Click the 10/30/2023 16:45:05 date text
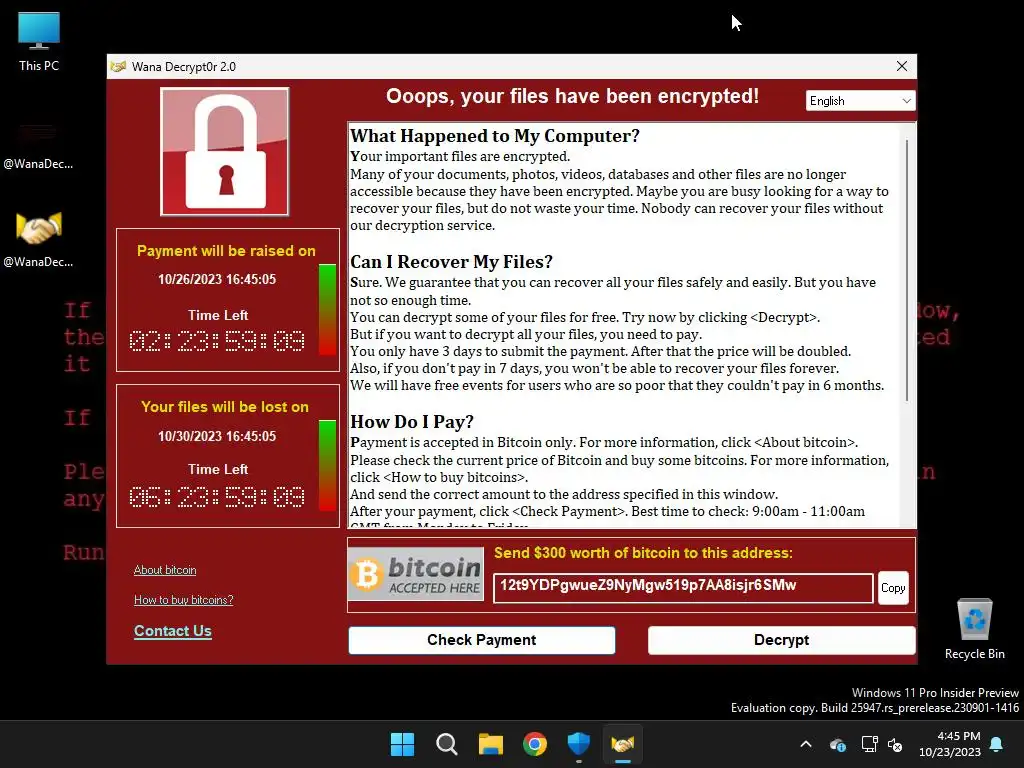This screenshot has height=768, width=1024. pos(217,436)
